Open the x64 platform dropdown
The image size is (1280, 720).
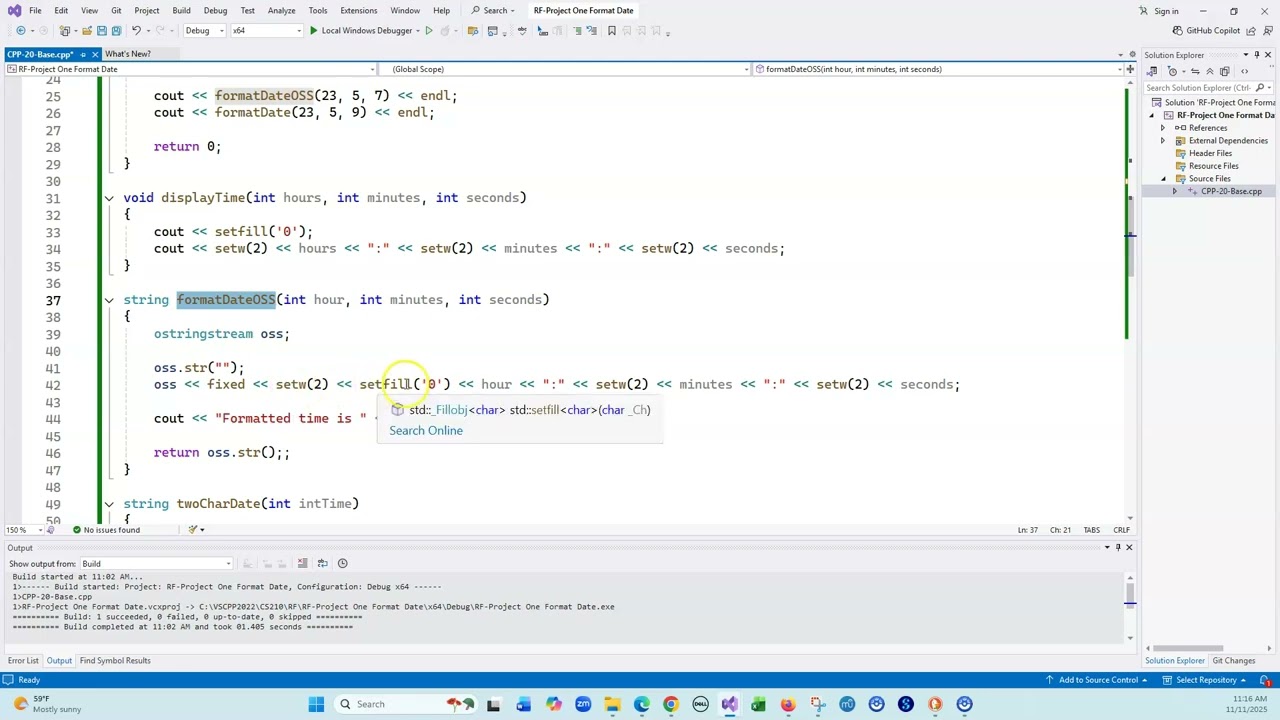266,30
